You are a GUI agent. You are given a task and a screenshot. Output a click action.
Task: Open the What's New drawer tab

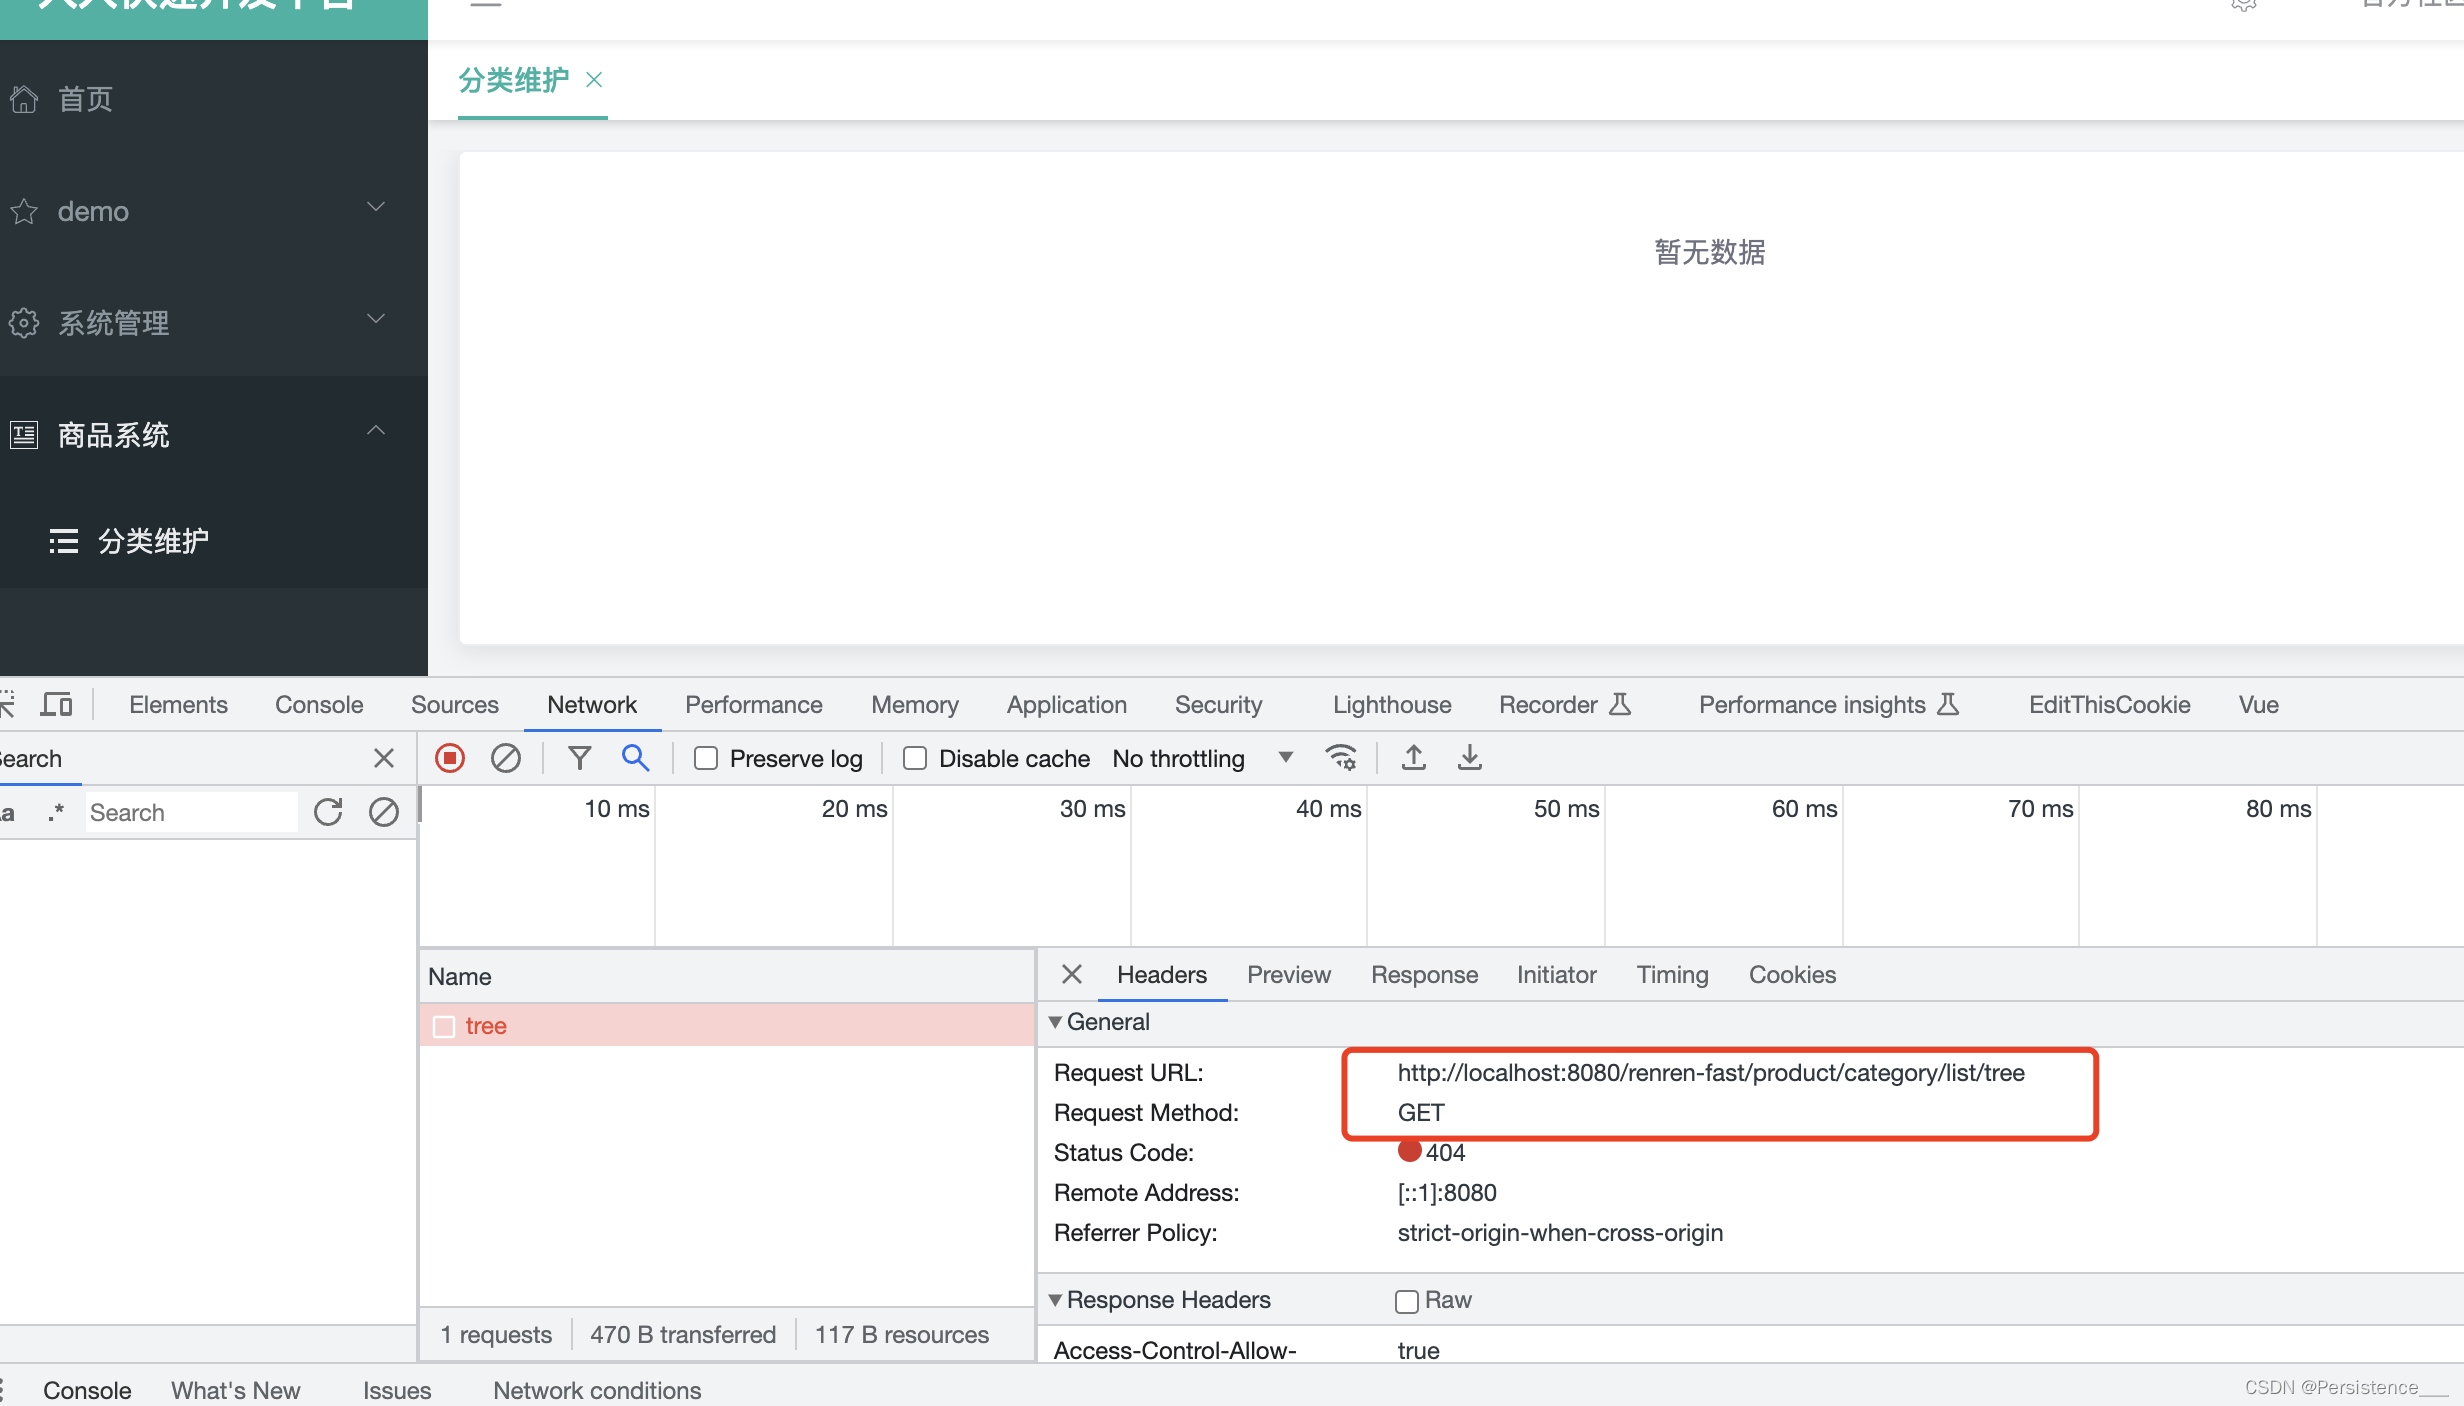[236, 1389]
